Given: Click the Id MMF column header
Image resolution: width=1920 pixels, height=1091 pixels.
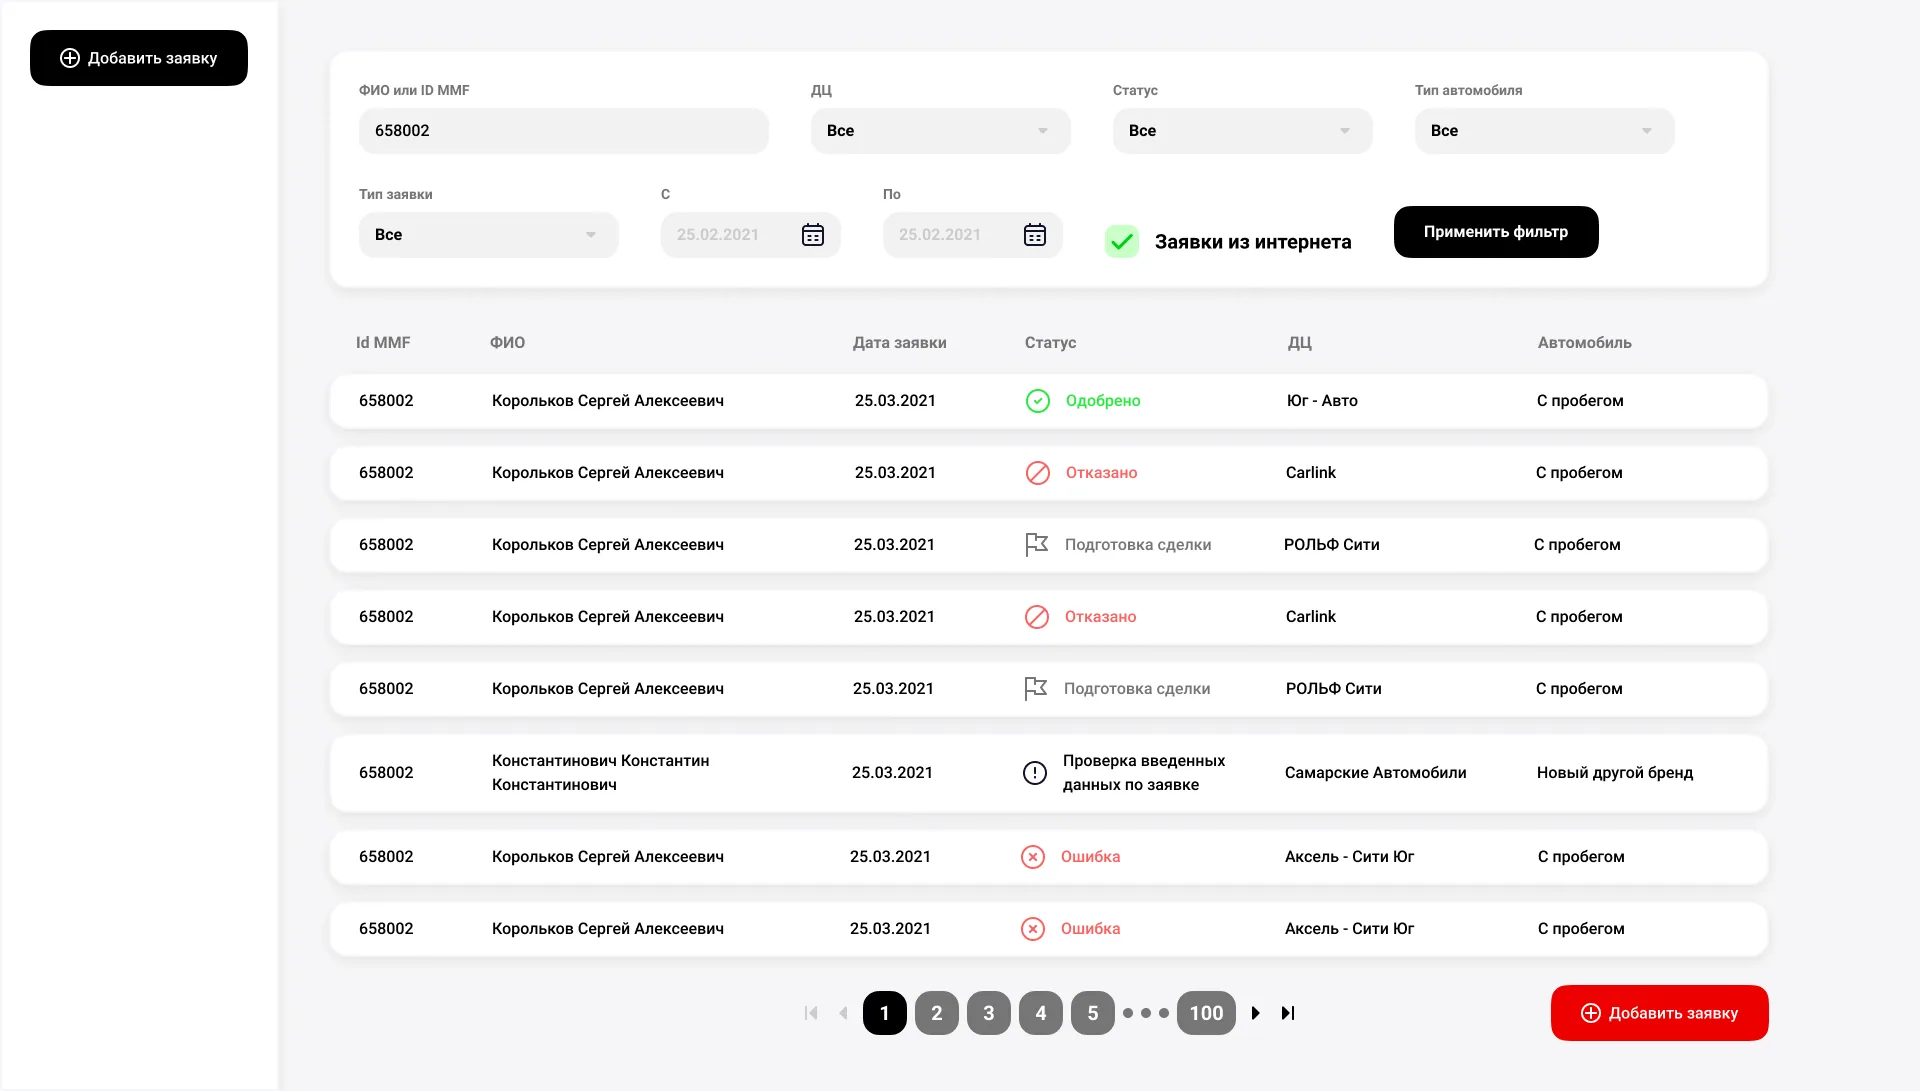Looking at the screenshot, I should point(383,343).
